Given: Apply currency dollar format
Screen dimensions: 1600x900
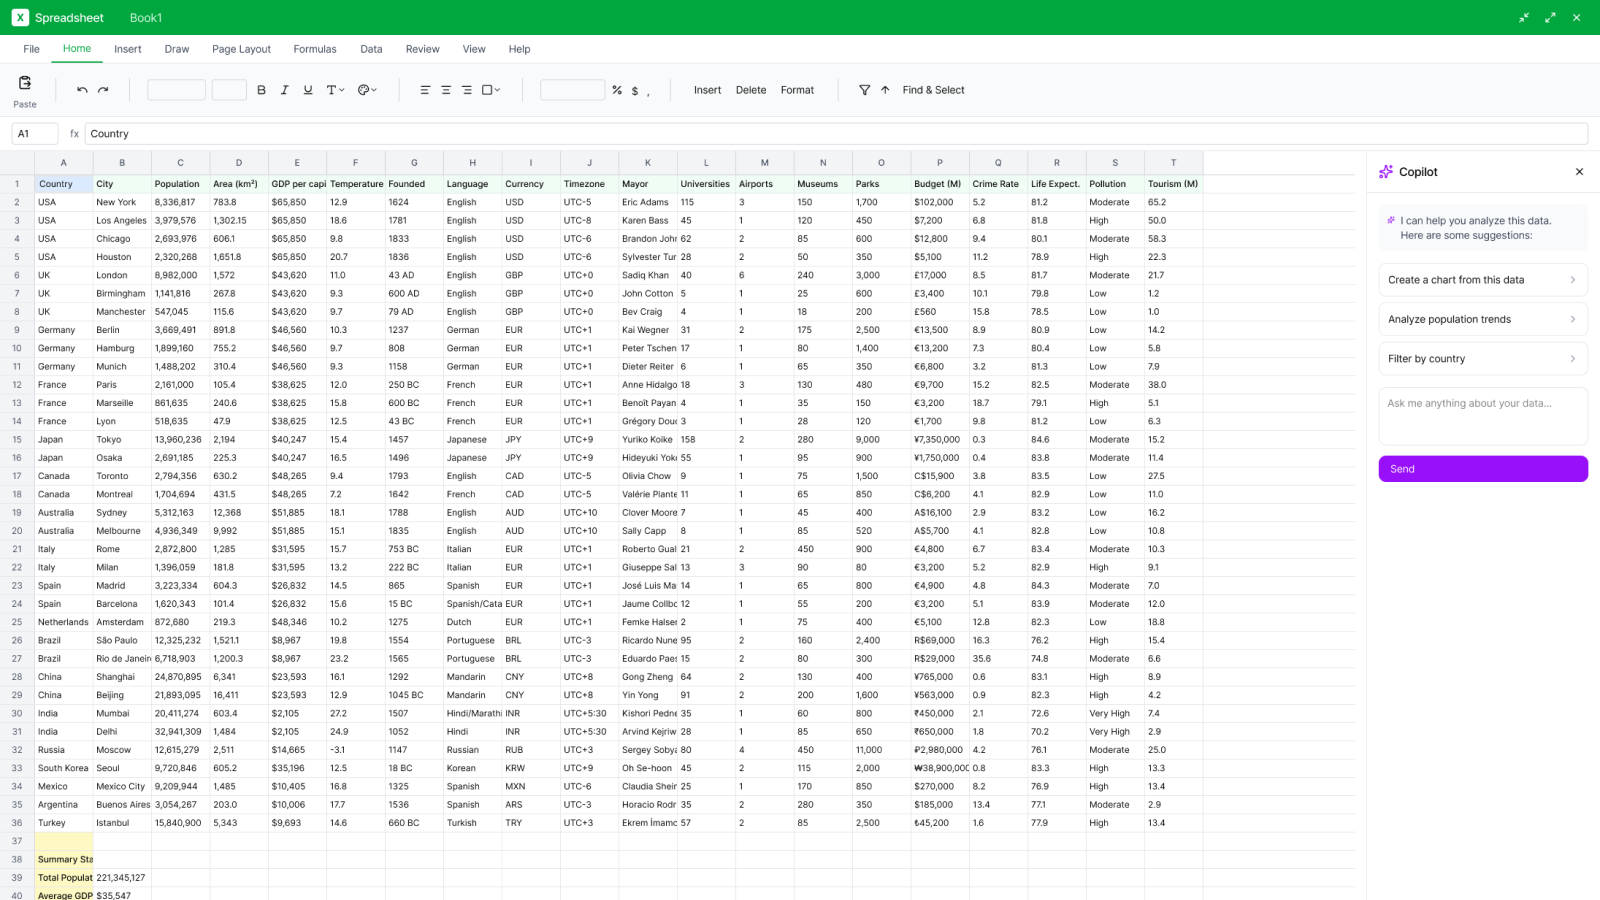Looking at the screenshot, I should (635, 90).
